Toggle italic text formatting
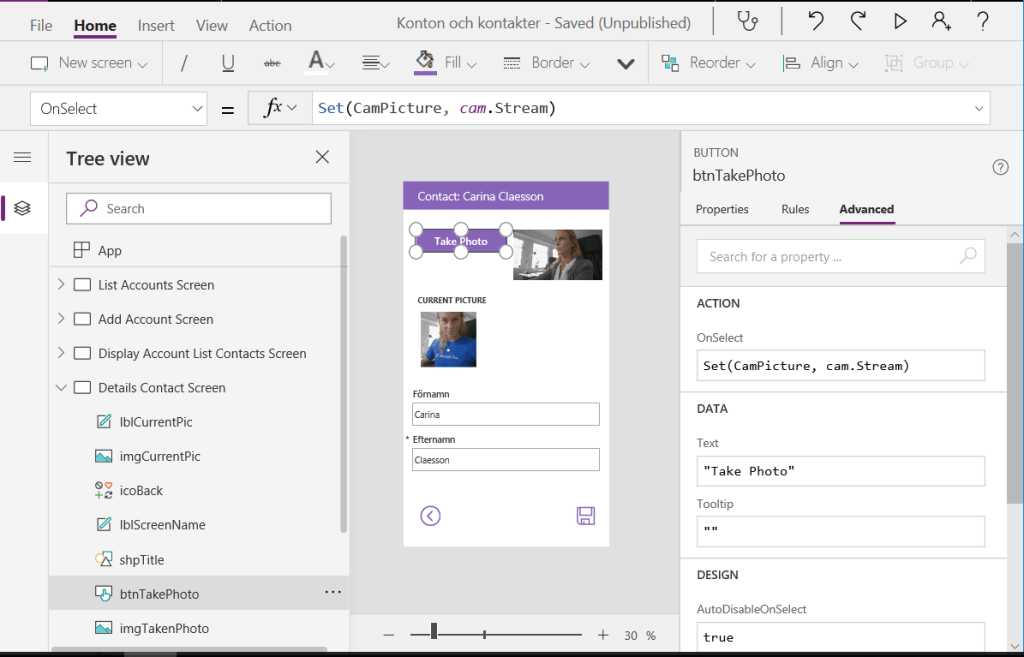 tap(184, 63)
